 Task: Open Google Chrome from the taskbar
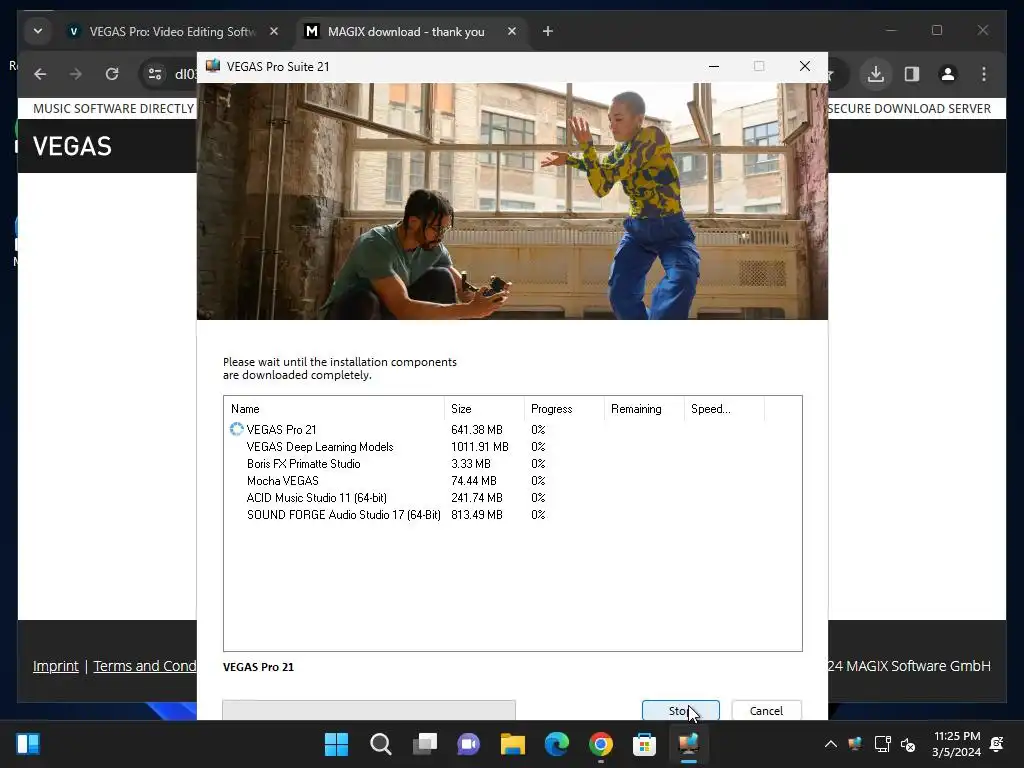pyautogui.click(x=601, y=744)
